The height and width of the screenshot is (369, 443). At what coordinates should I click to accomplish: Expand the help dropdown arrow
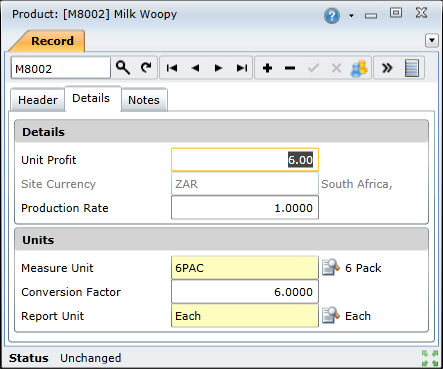tap(351, 16)
